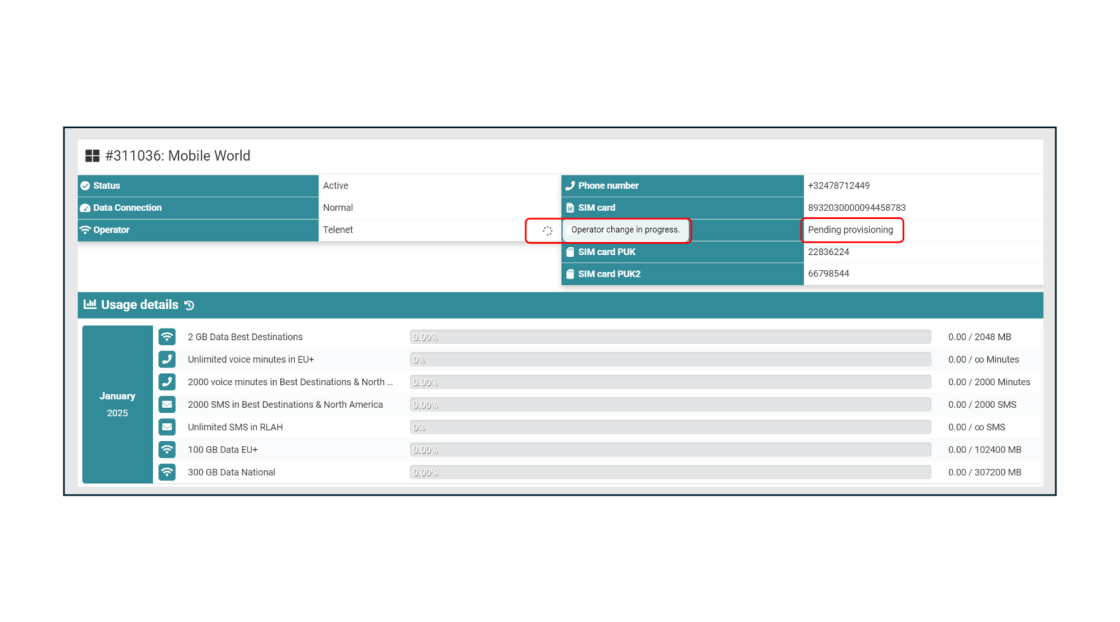Click the 300 GB Data National progress bar
1120x622 pixels.
pos(671,472)
